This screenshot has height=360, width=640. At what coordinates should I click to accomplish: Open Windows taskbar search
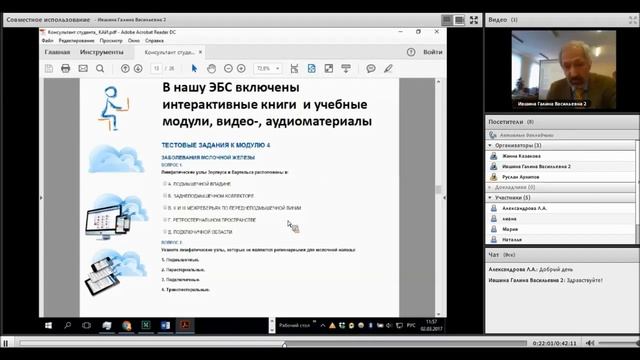(67, 325)
